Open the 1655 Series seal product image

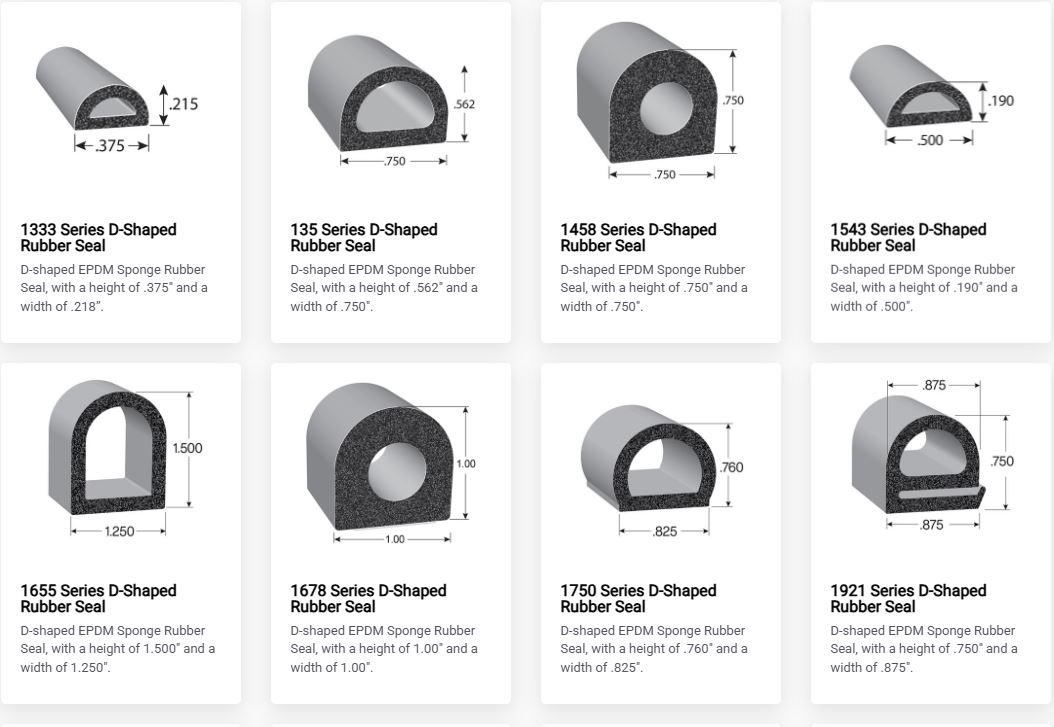pyautogui.click(x=126, y=459)
